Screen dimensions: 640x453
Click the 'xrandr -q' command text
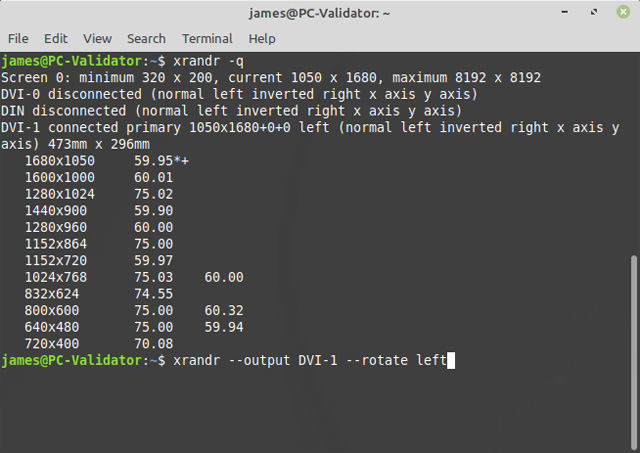click(x=209, y=61)
